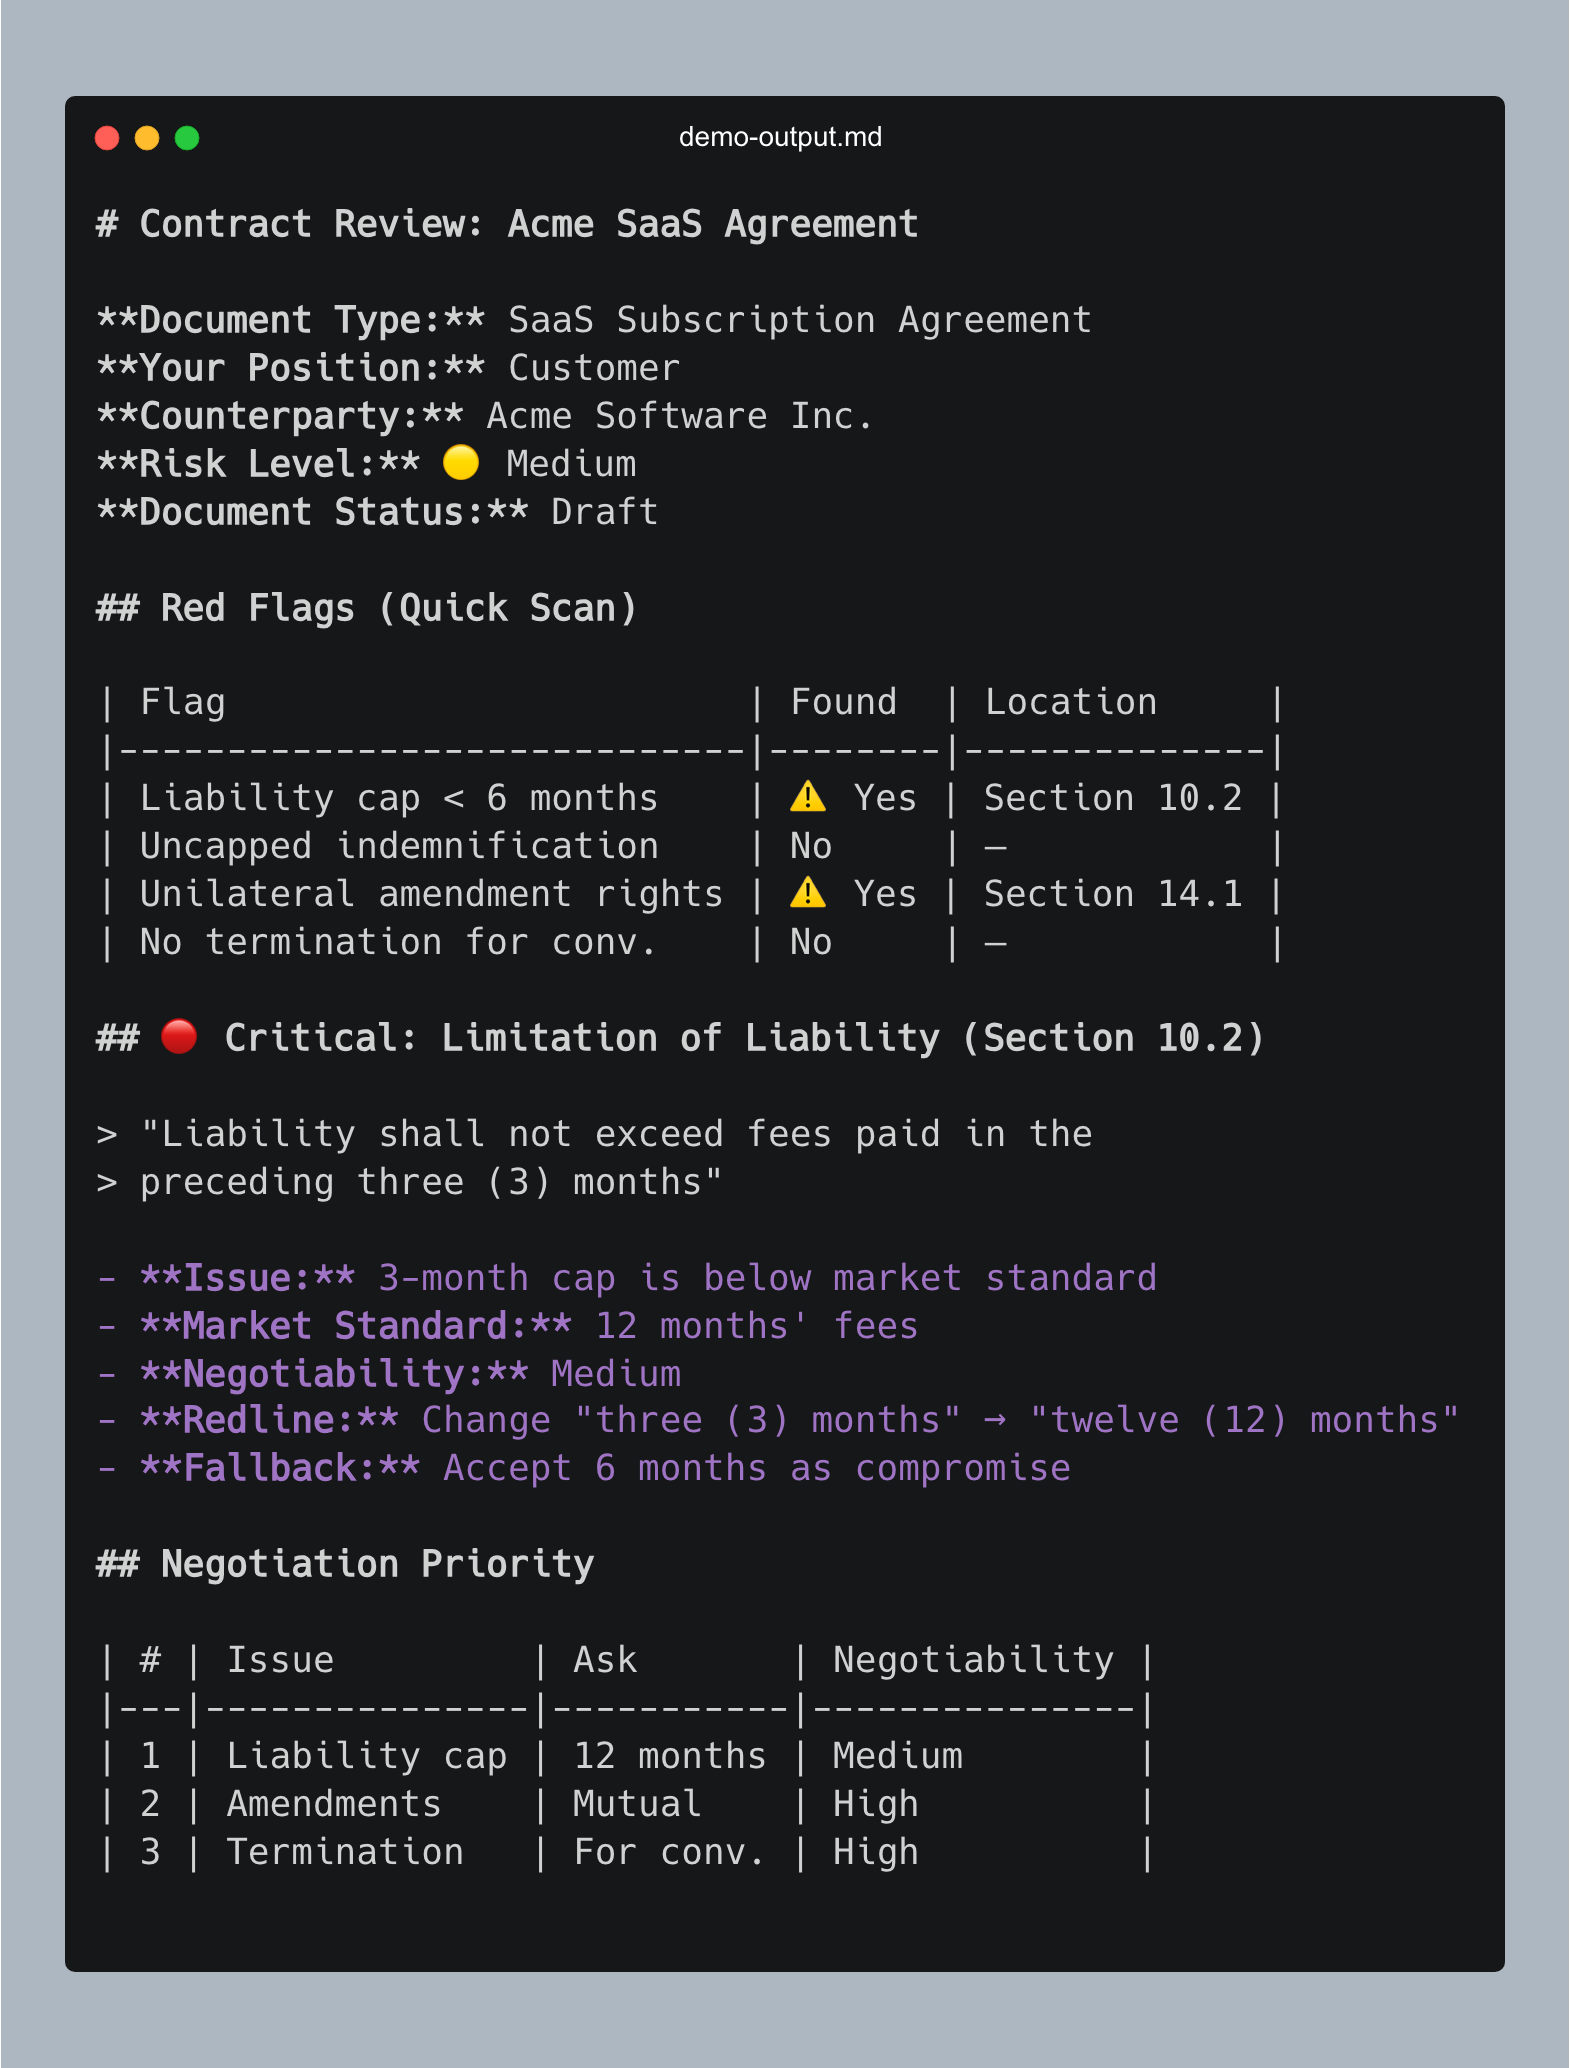Viewport: 1570px width, 2068px height.
Task: Click the 'Medium' risk level value
Action: point(571,464)
